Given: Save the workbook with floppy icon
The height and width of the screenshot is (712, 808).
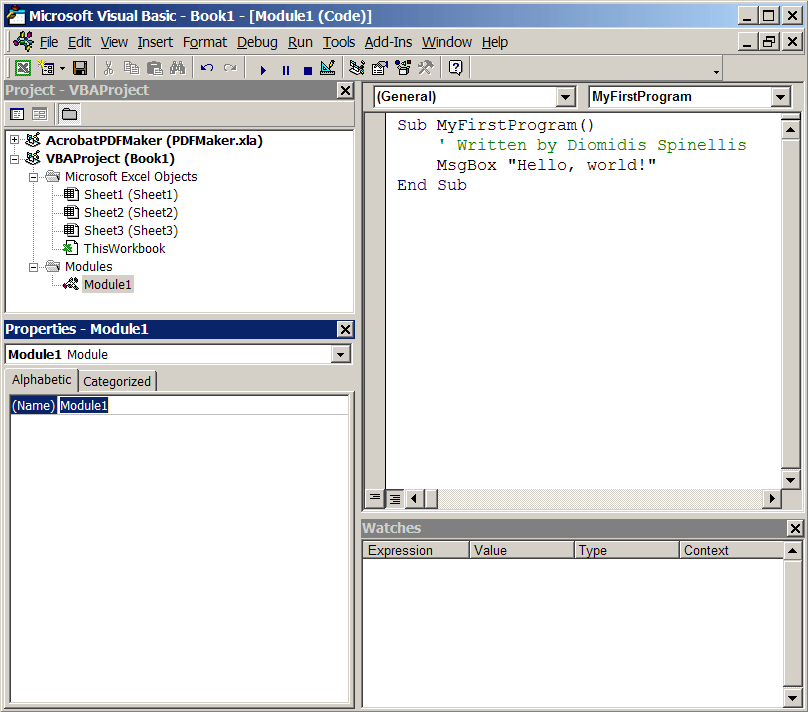Looking at the screenshot, I should tap(80, 68).
